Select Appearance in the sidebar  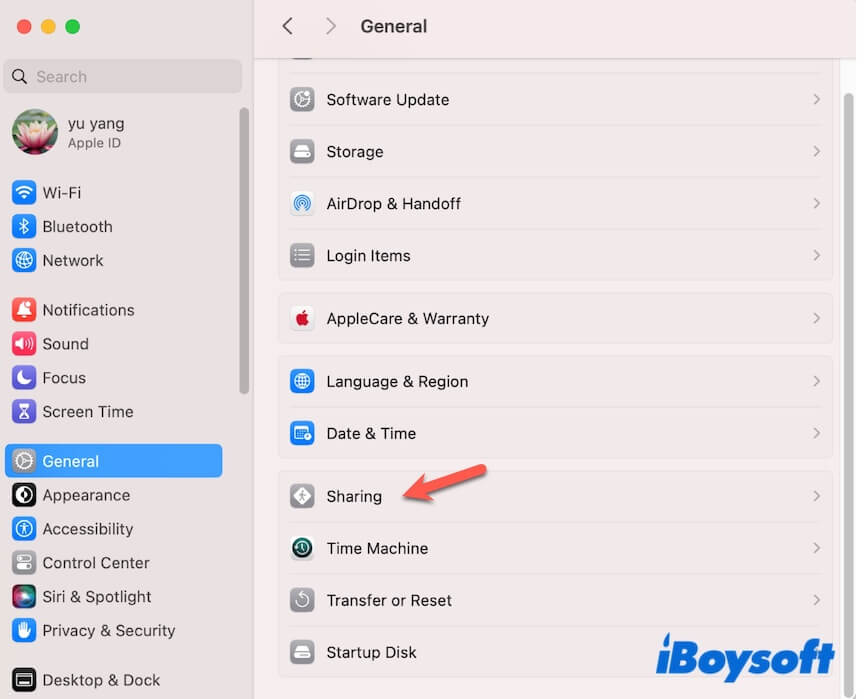(x=86, y=495)
